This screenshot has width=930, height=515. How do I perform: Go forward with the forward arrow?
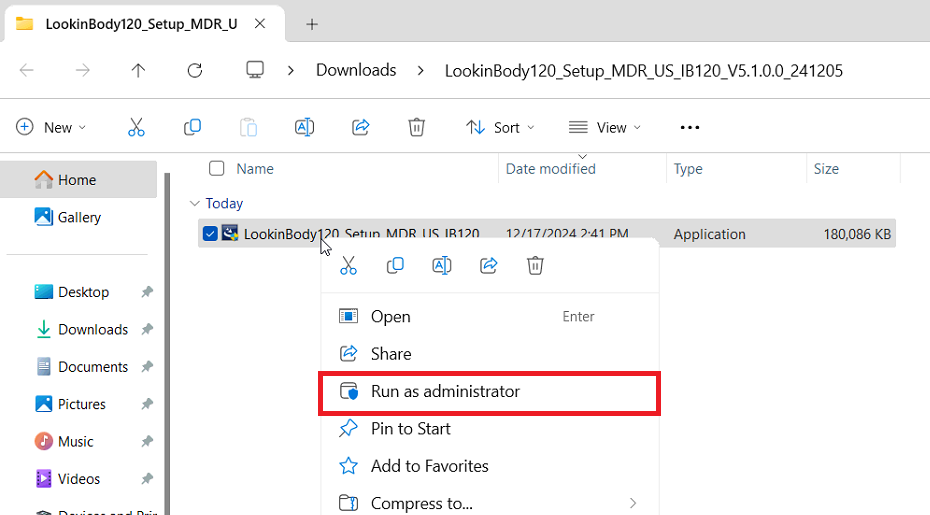click(x=82, y=71)
